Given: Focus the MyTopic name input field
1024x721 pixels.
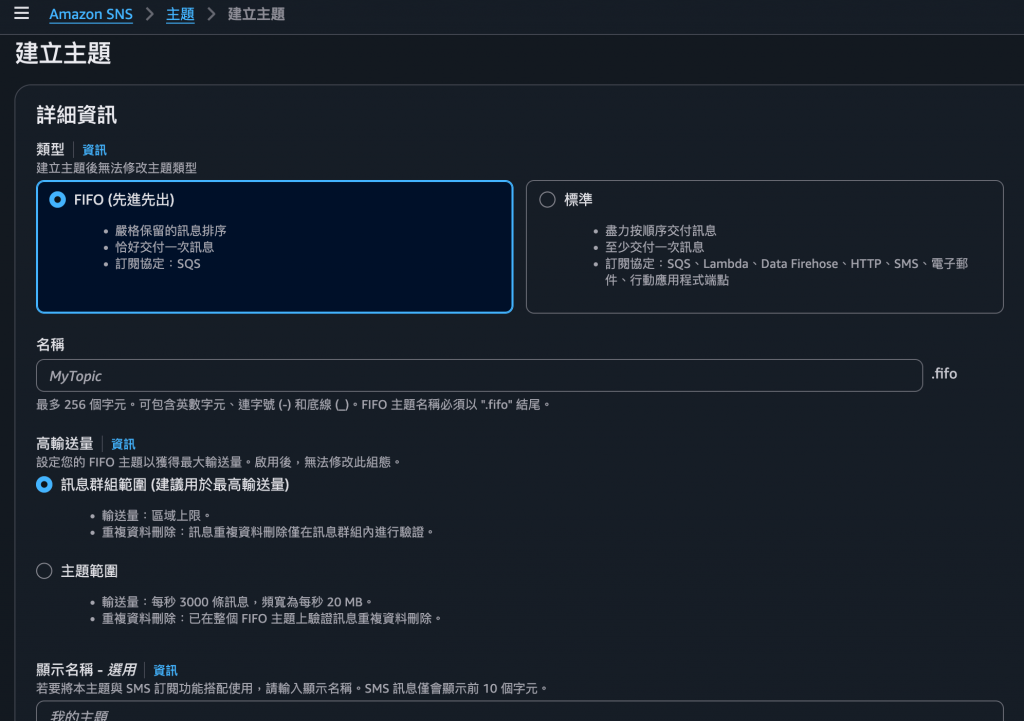Looking at the screenshot, I should tap(479, 376).
